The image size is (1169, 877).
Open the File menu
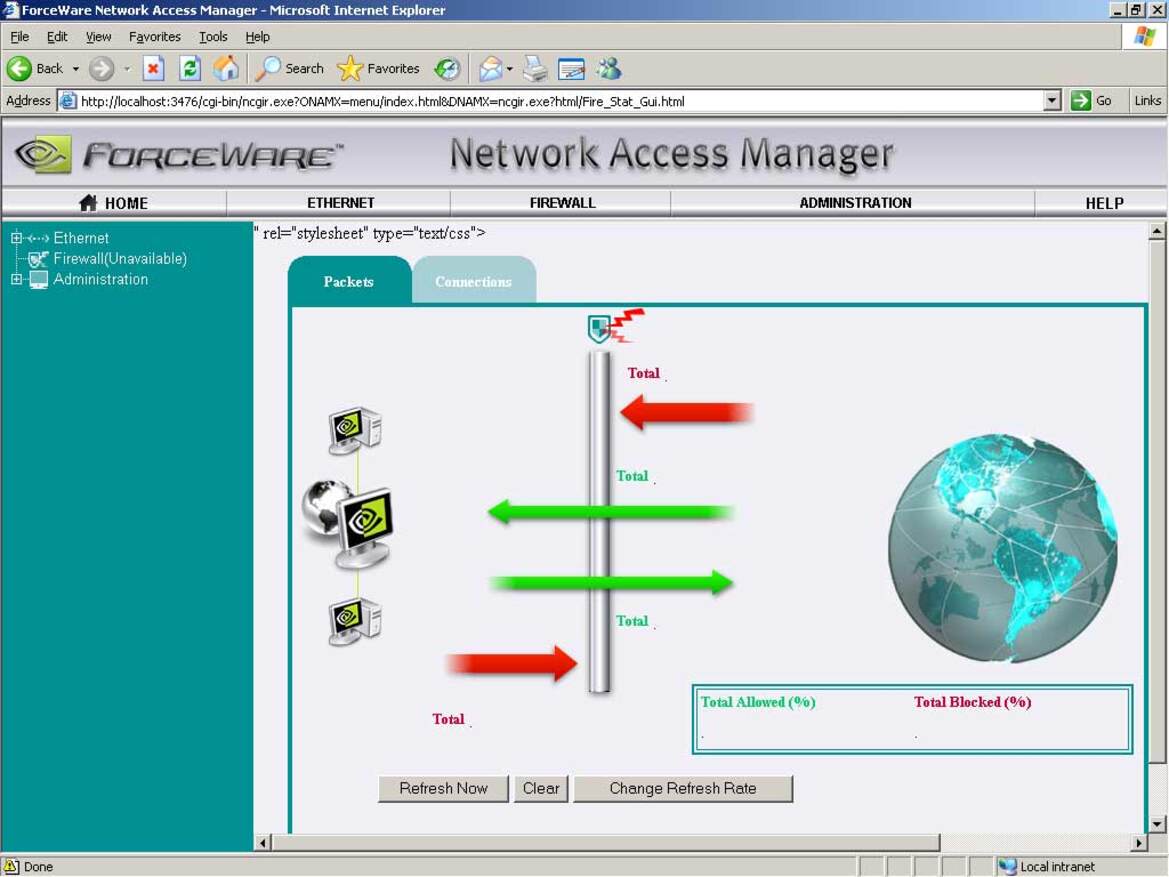19,37
